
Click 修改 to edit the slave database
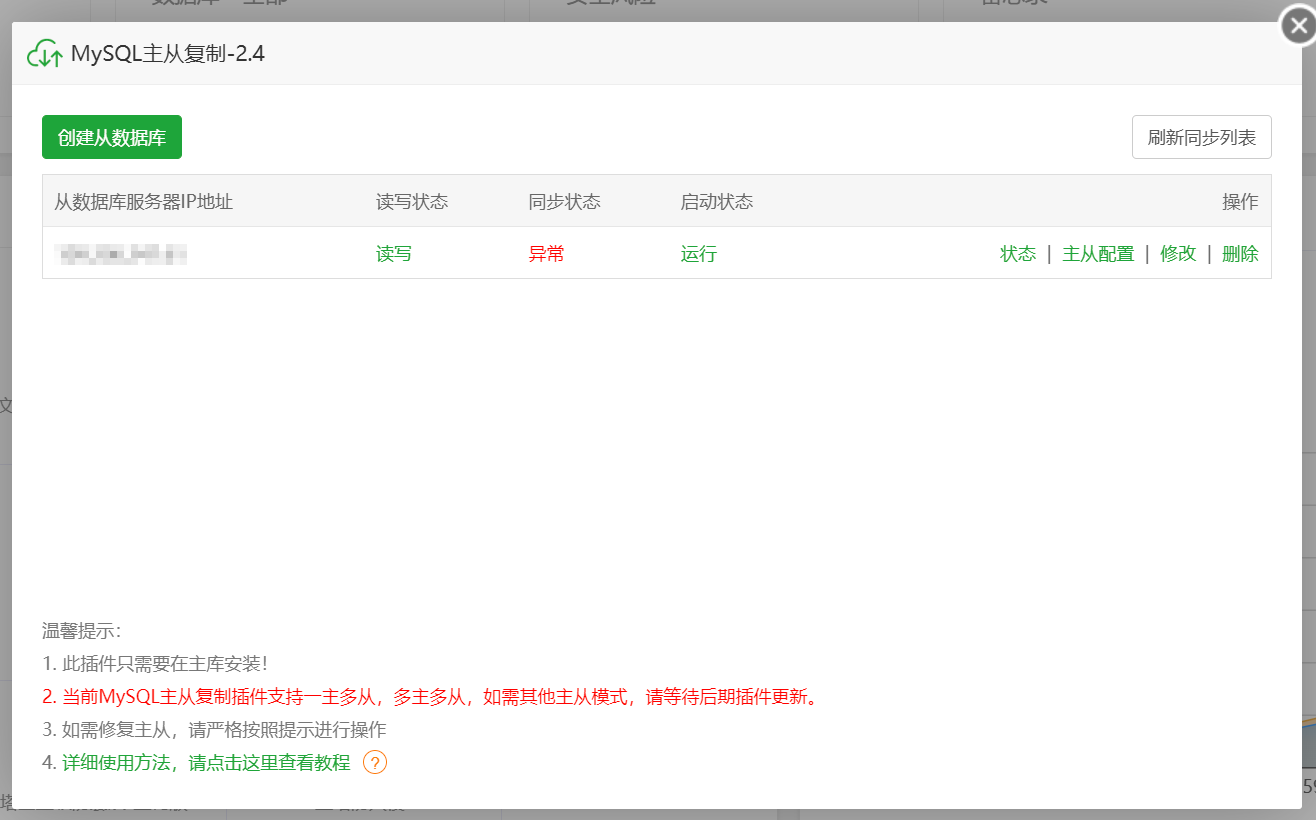point(1178,254)
